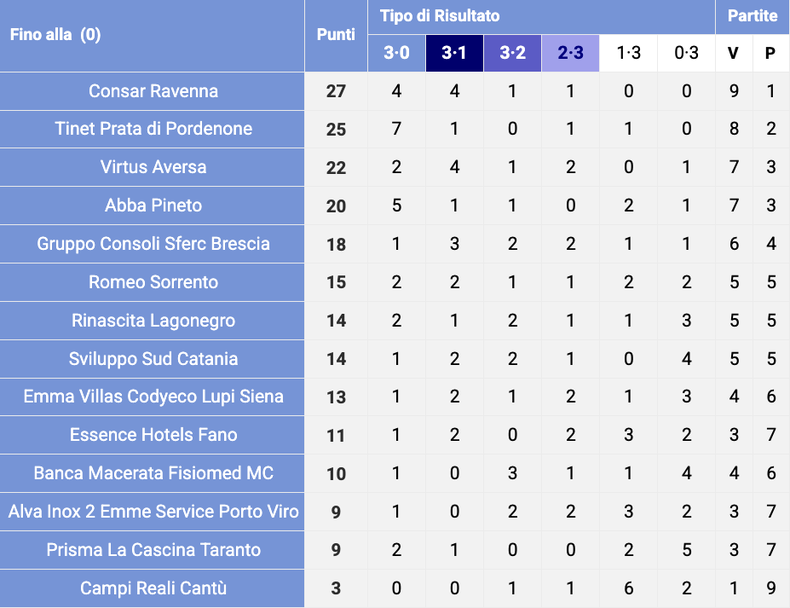
Task: Select the Virtus Aversa team
Action: (153, 167)
